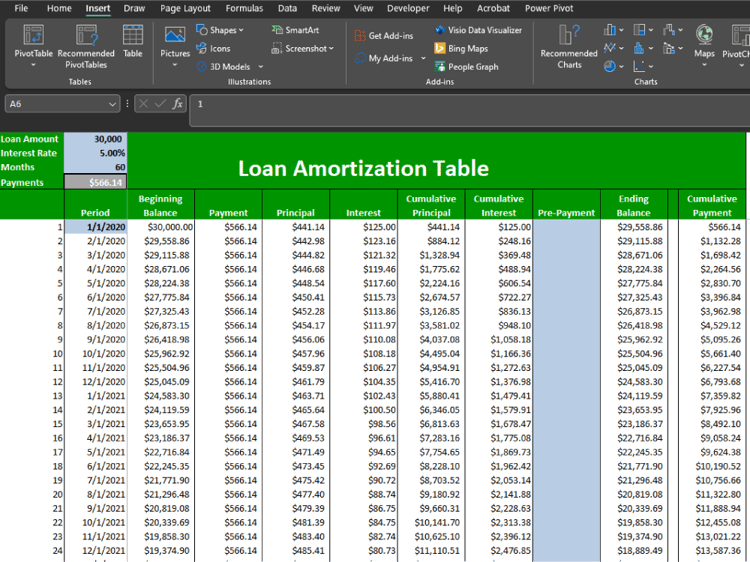Insert a Table from the ribbon

132,41
